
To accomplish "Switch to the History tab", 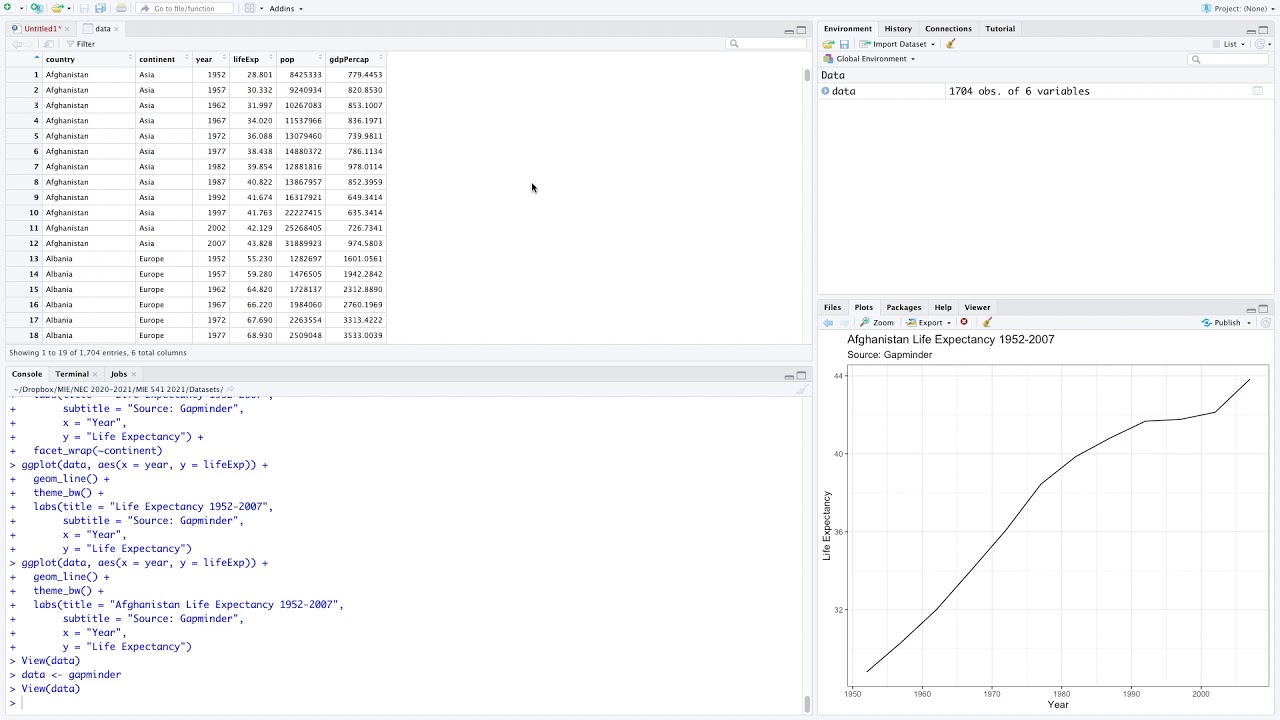I will (x=898, y=29).
